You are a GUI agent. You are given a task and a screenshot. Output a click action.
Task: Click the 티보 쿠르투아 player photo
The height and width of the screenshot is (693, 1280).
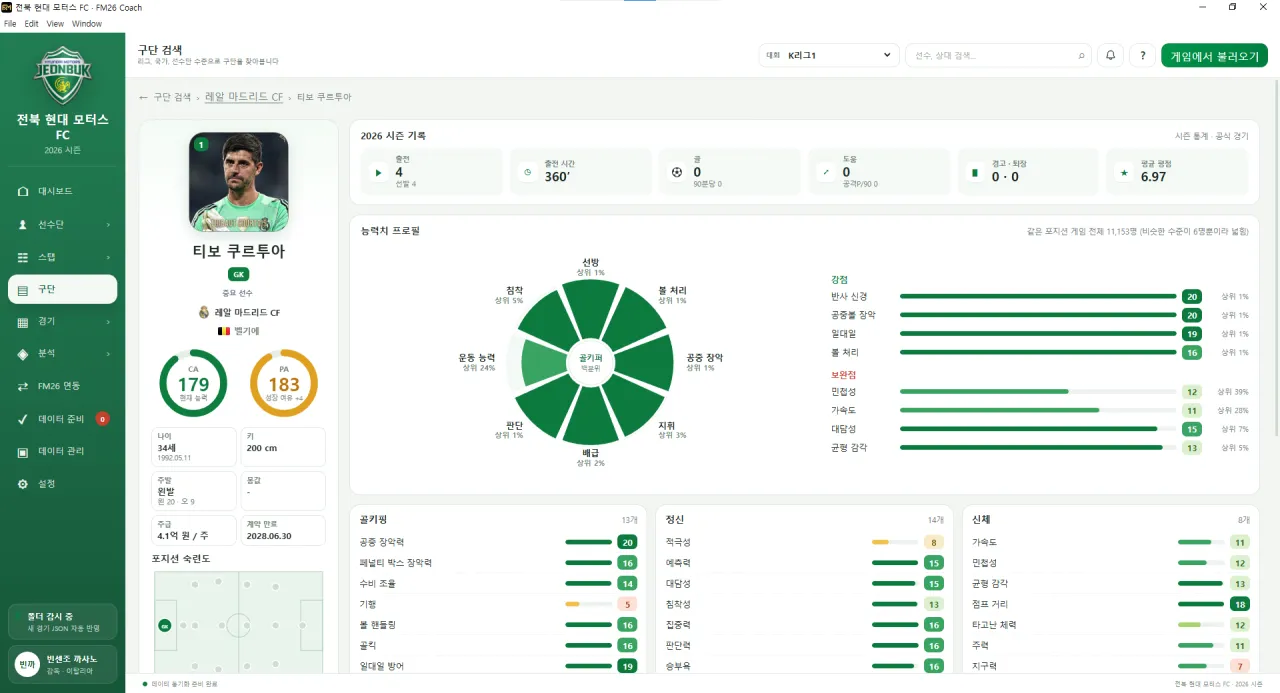pos(238,182)
